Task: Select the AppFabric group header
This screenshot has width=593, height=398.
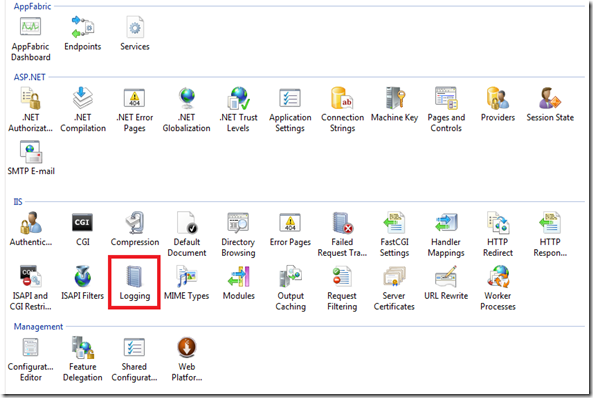Action: (32, 6)
